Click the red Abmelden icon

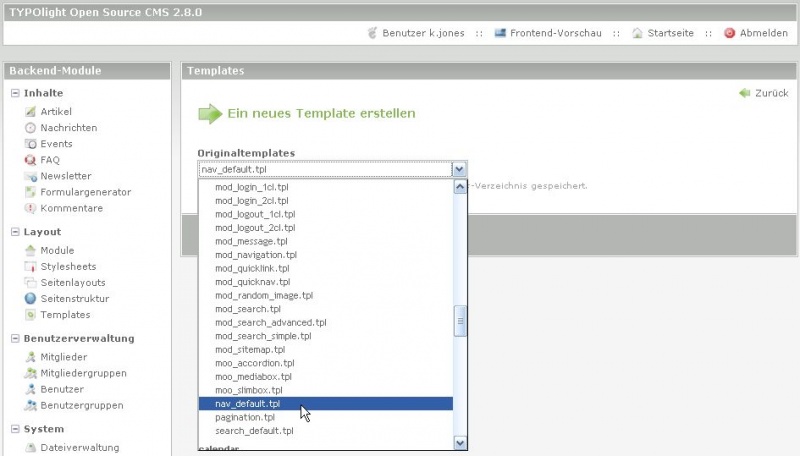click(730, 33)
